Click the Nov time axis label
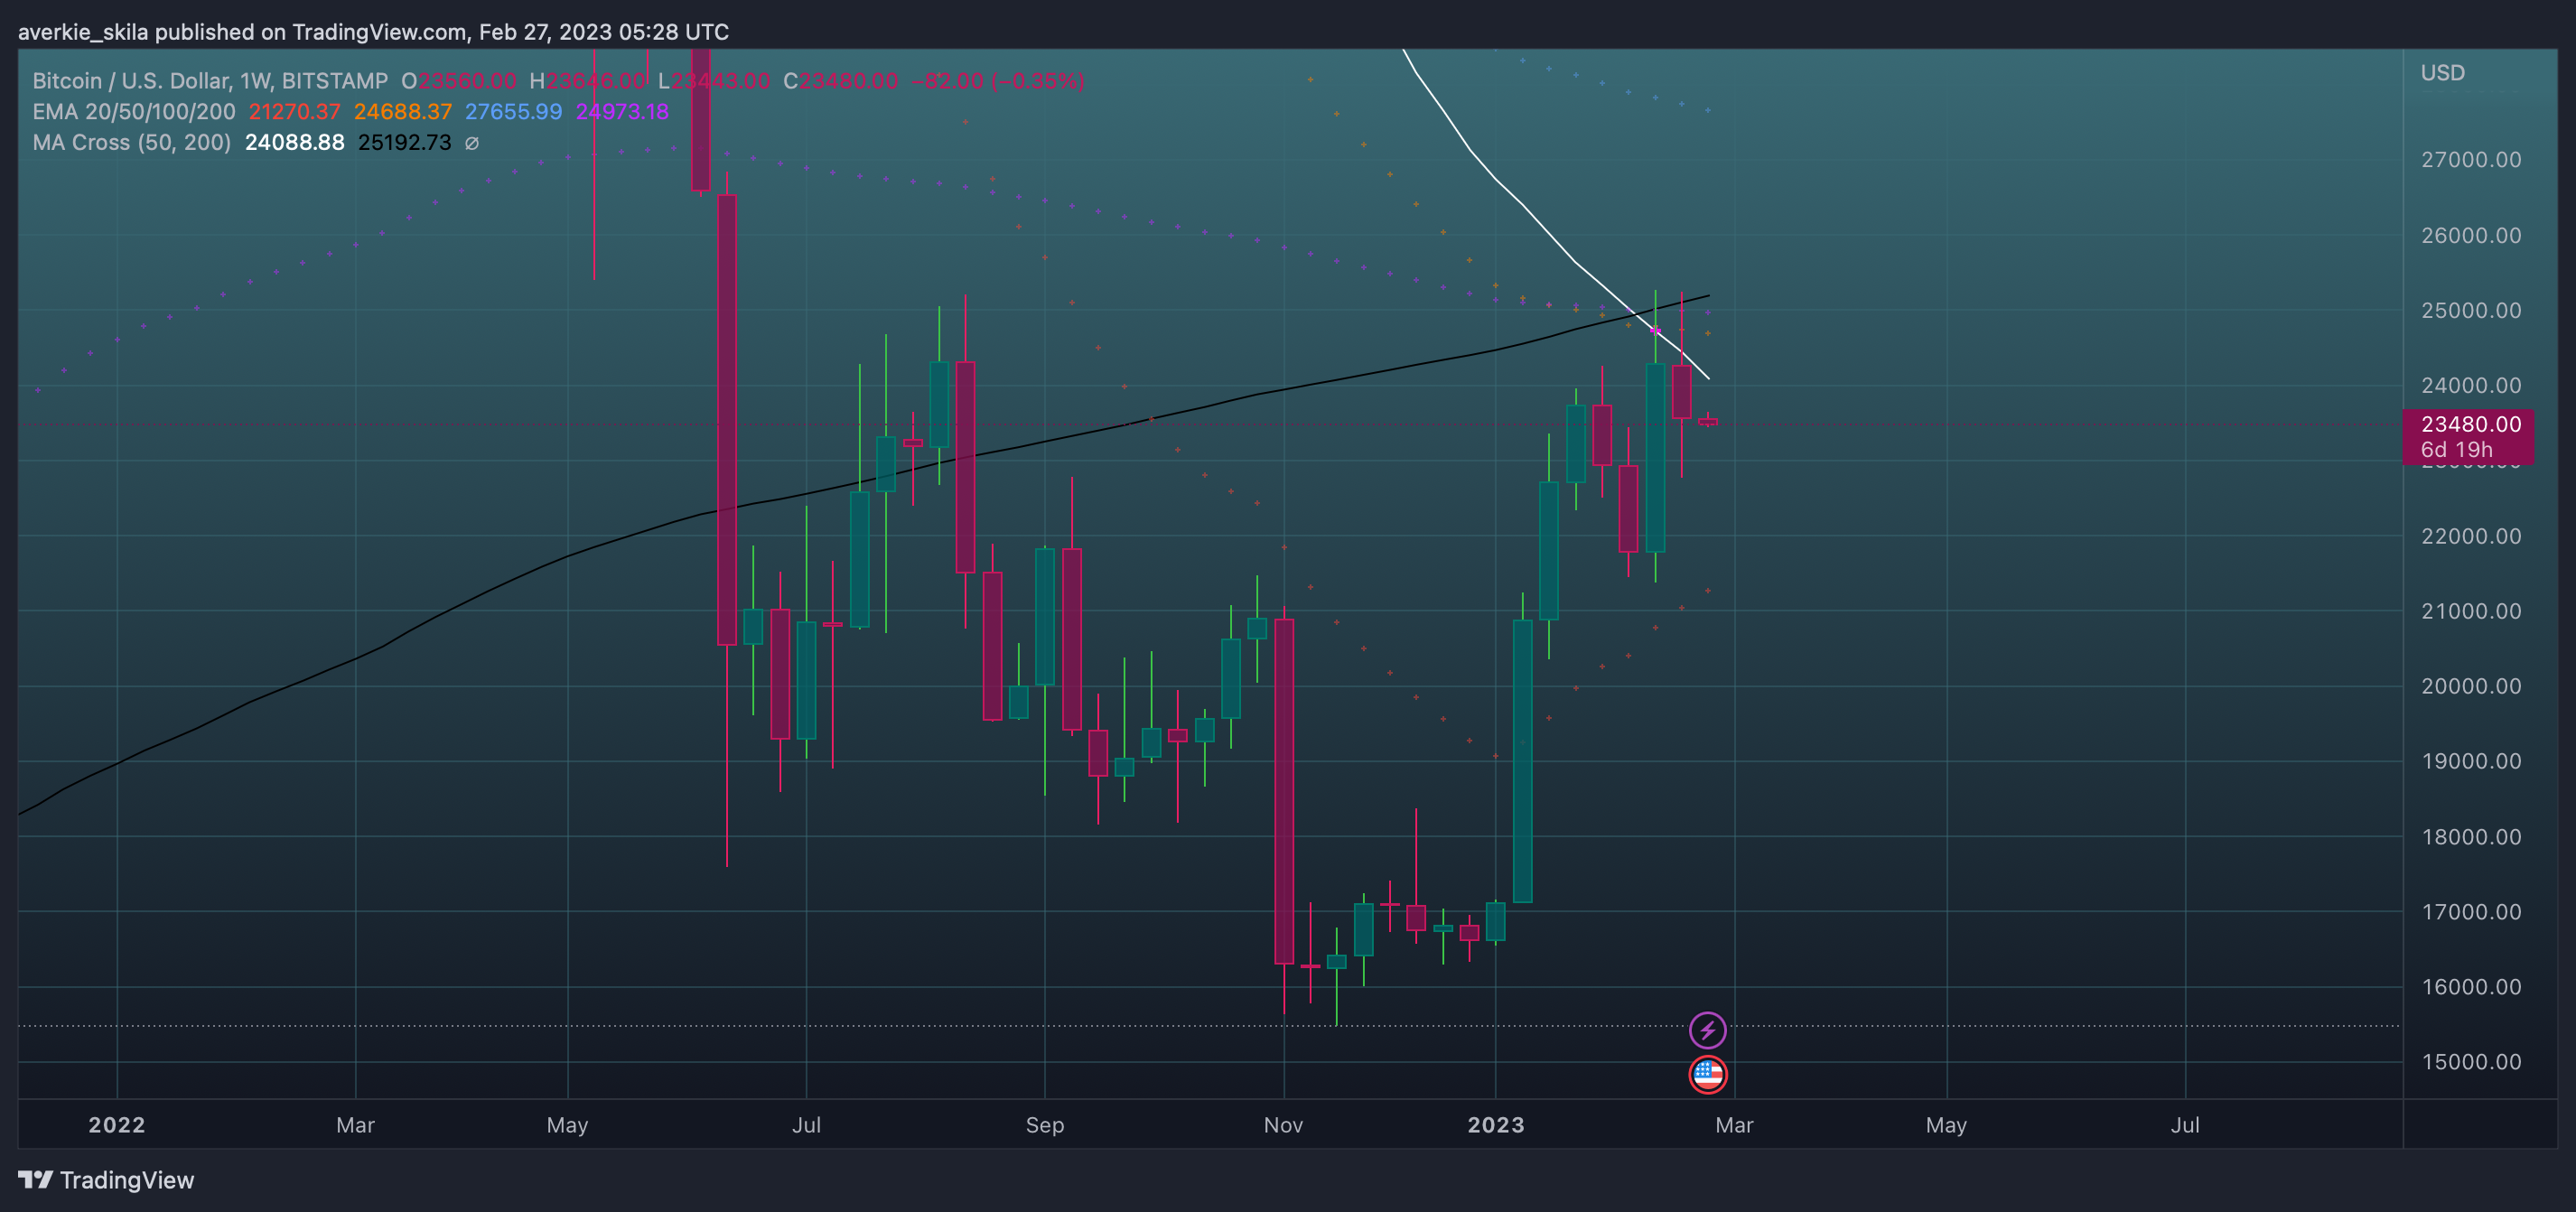The height and width of the screenshot is (1212, 2576). 1283,1125
